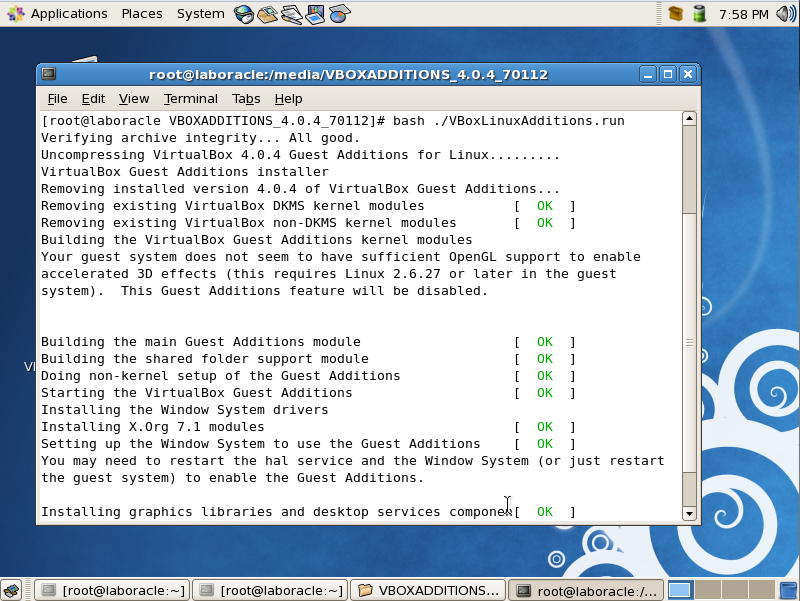800x601 pixels.
Task: Launch the web browser globe icon
Action: [244, 14]
